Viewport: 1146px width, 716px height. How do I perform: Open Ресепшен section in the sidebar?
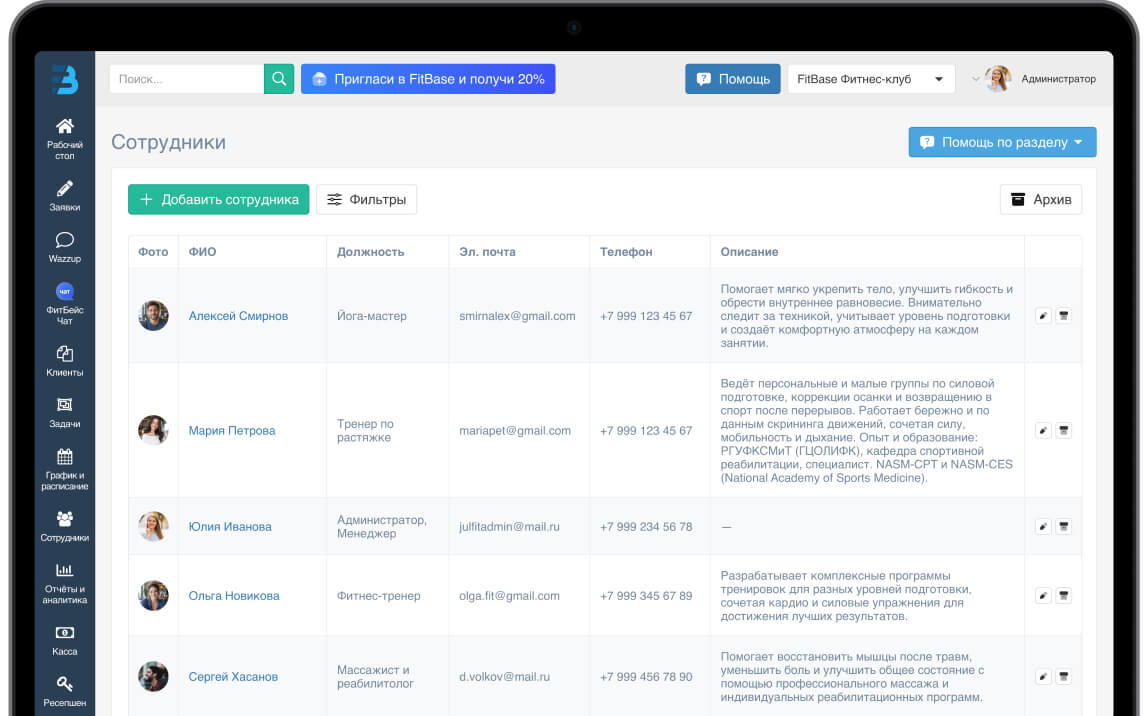tap(64, 691)
